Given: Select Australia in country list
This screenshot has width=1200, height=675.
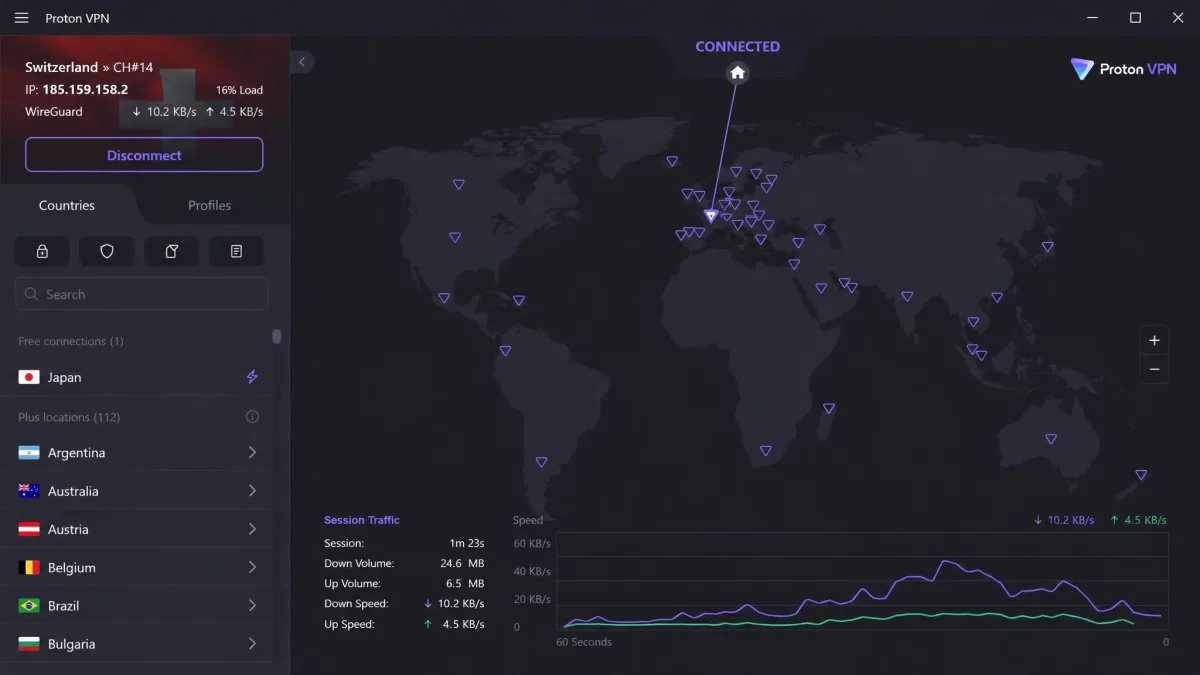Looking at the screenshot, I should pos(137,491).
